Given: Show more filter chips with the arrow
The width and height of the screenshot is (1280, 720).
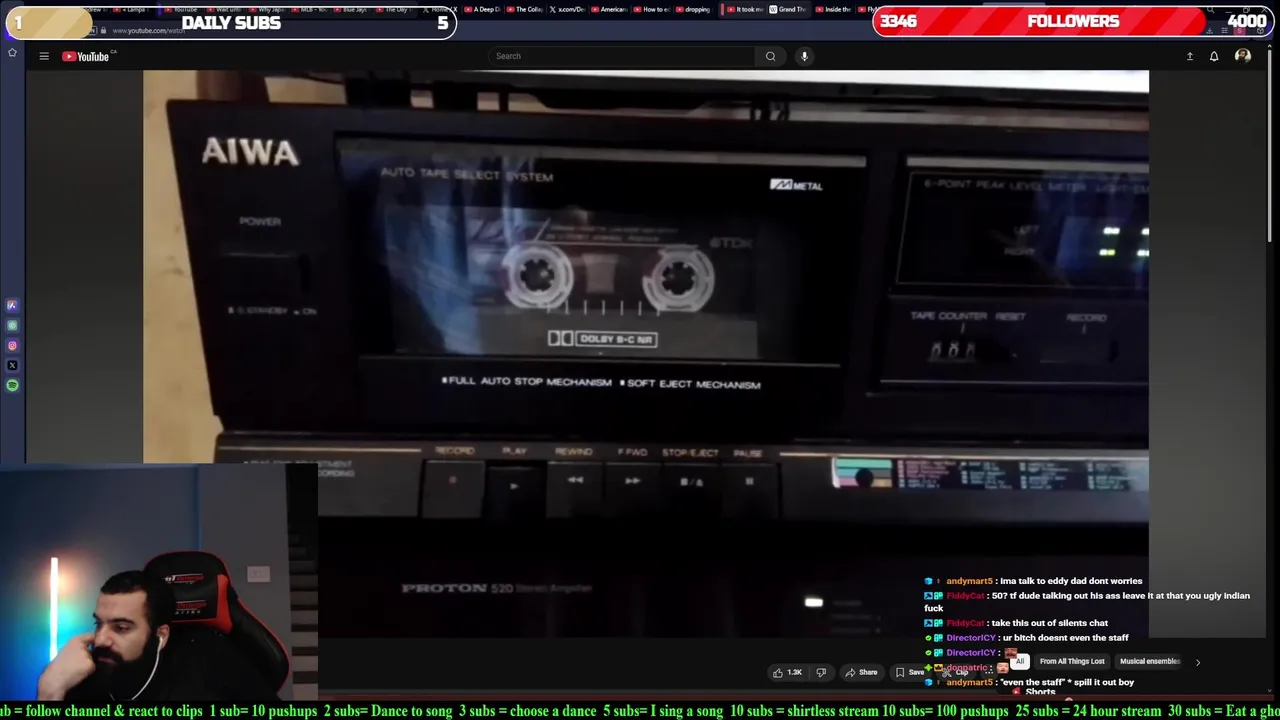Looking at the screenshot, I should 1197,661.
